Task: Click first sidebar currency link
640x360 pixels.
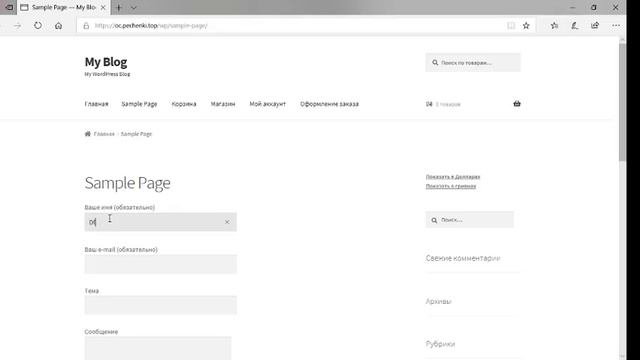Action: click(453, 177)
